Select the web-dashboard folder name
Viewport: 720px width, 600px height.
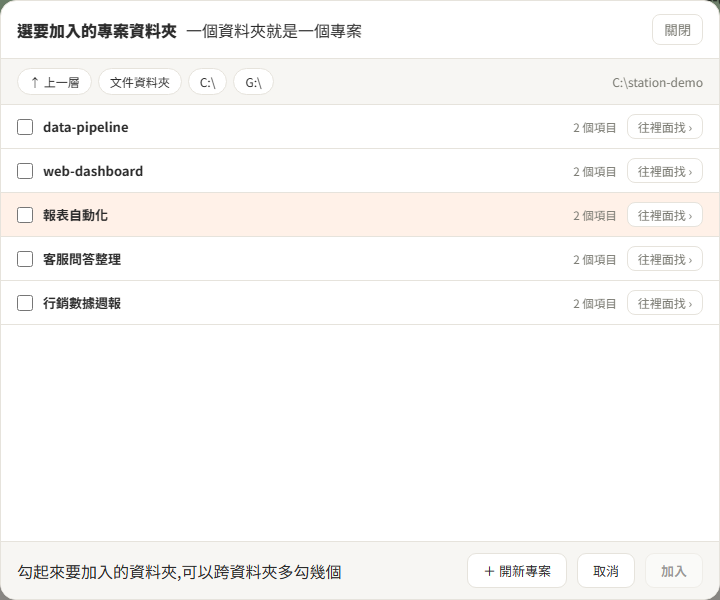93,171
